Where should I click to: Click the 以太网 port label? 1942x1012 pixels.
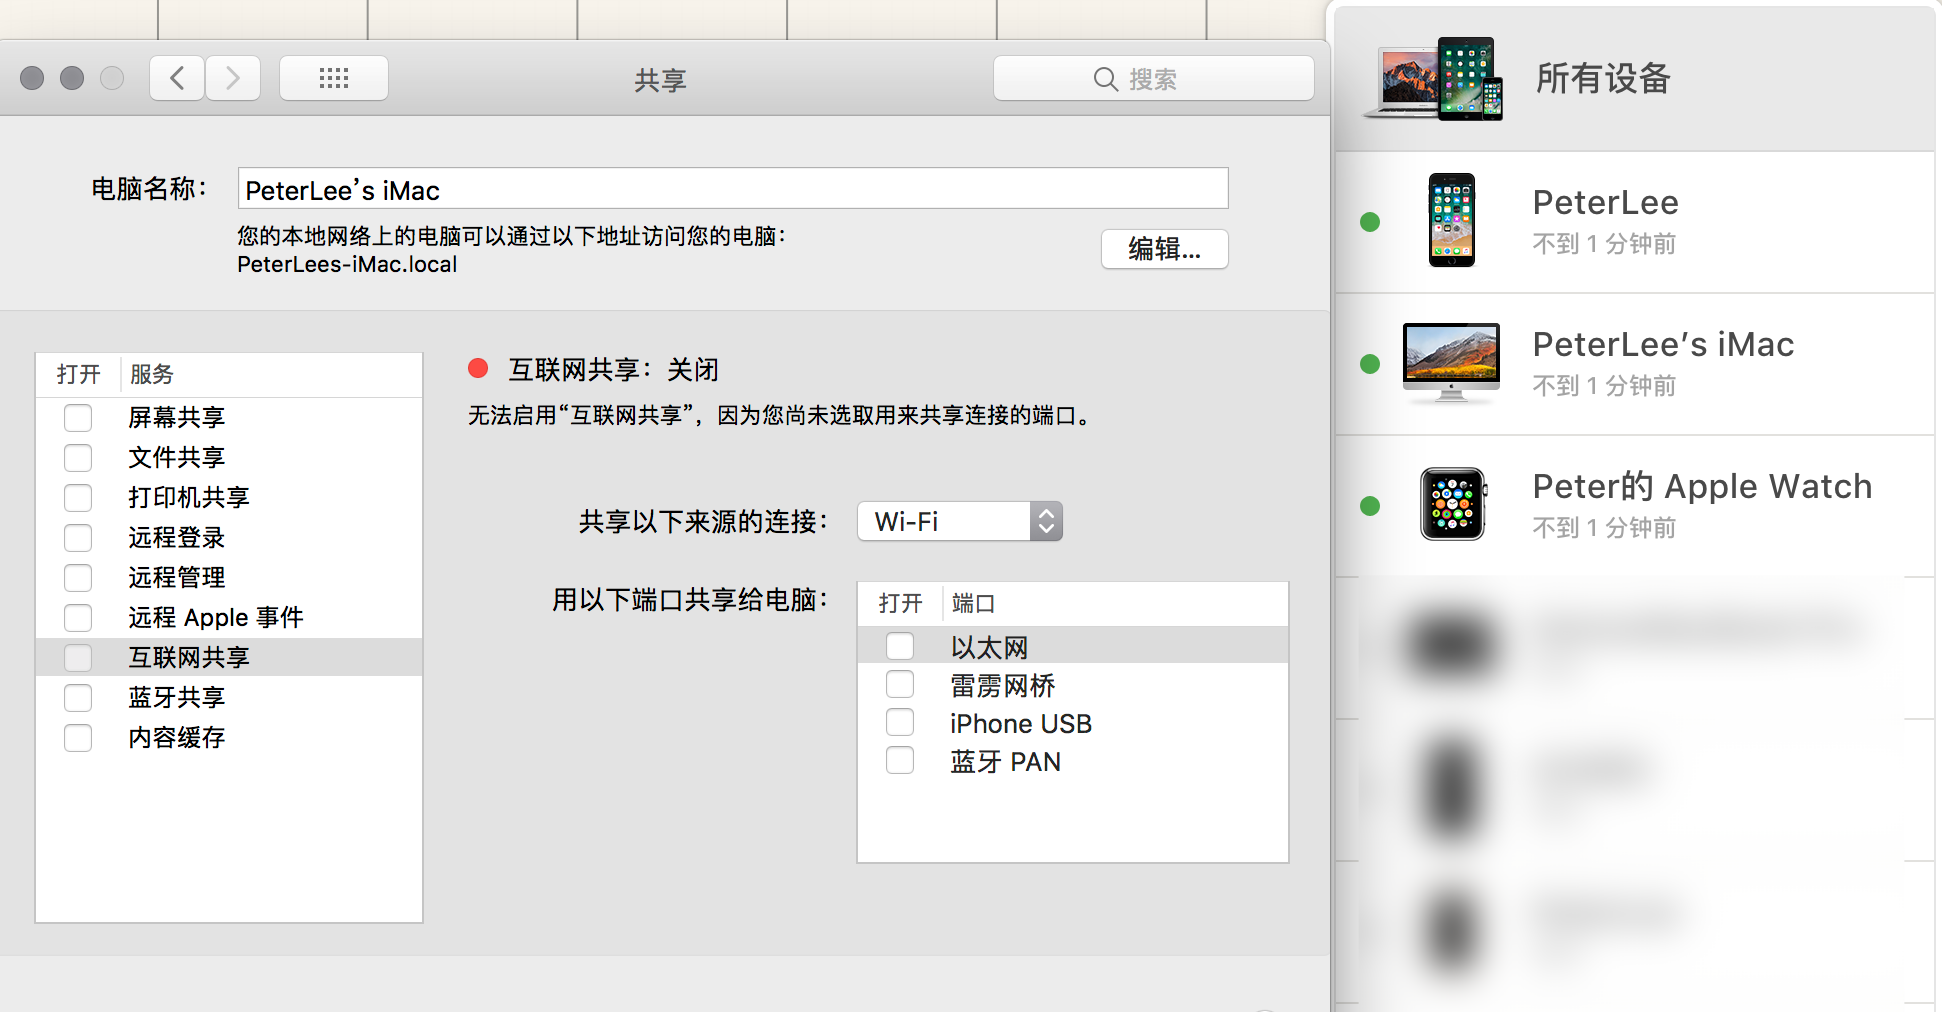point(989,647)
